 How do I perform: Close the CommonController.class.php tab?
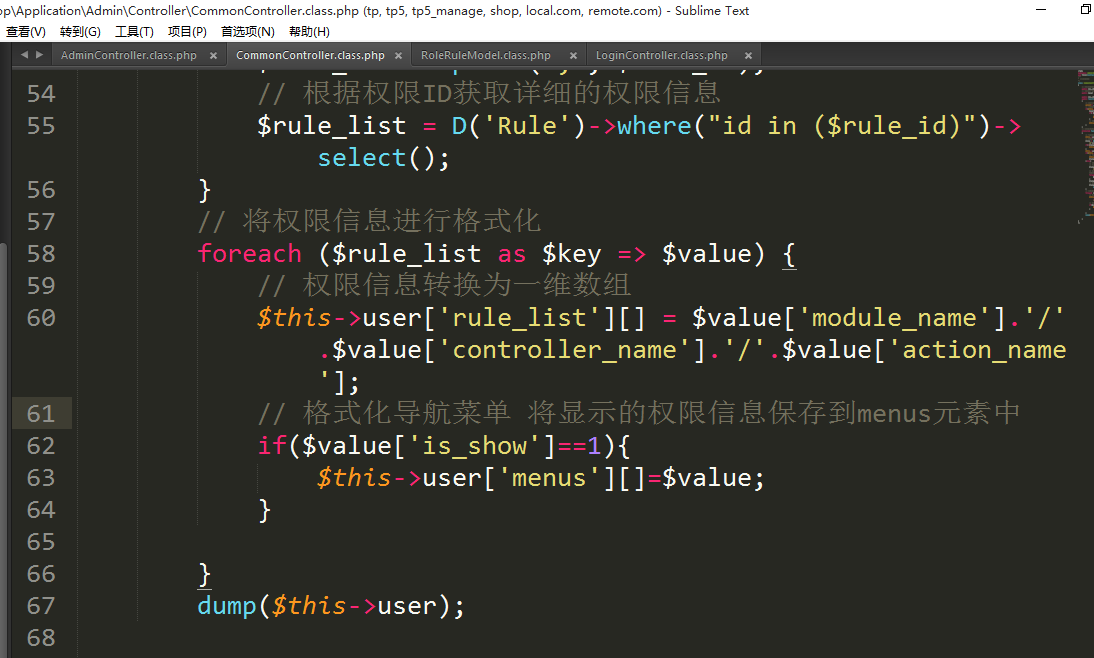[399, 56]
